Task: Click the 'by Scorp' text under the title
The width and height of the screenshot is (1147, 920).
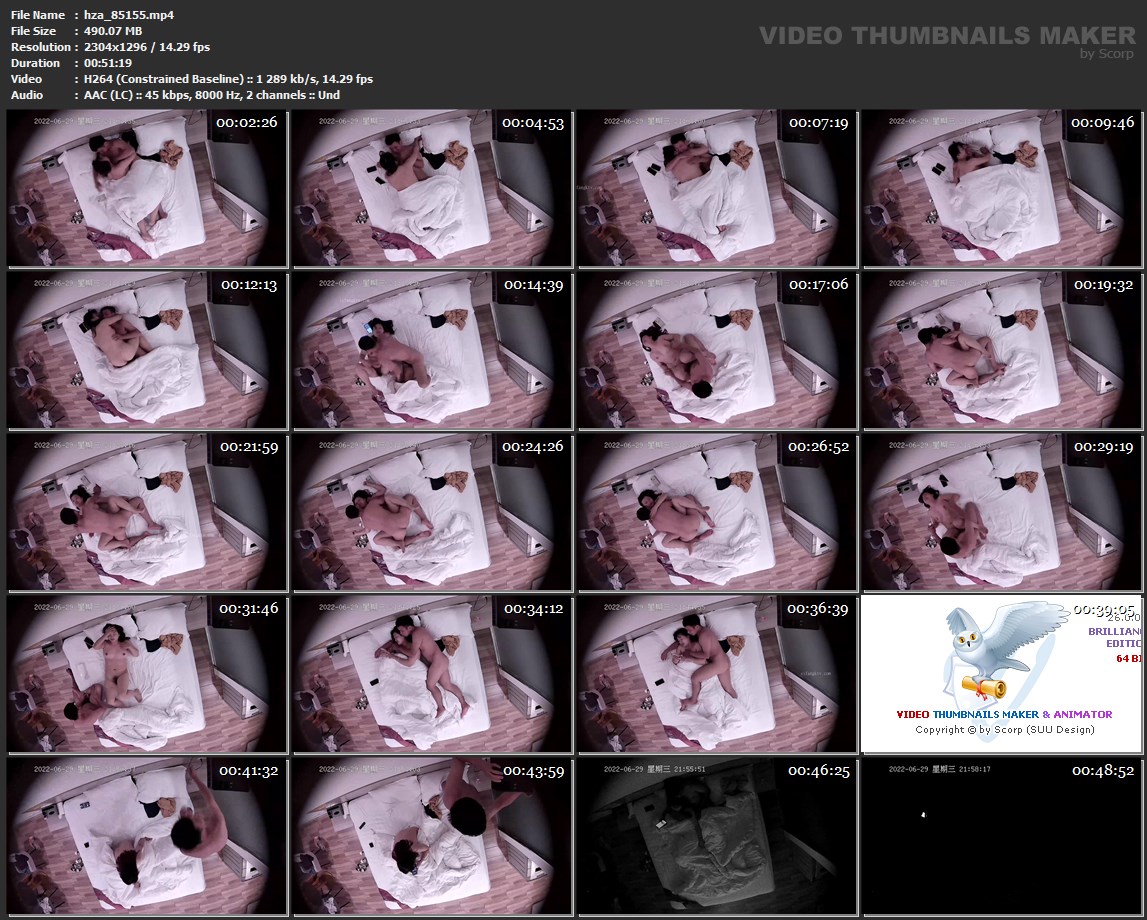Action: [1107, 54]
